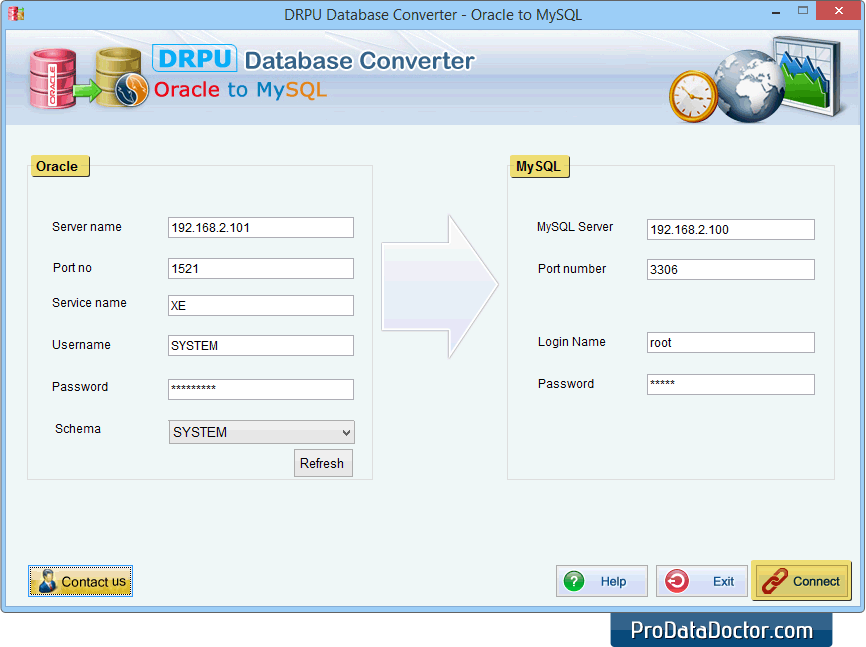Click the MySQL Password field

coord(730,385)
